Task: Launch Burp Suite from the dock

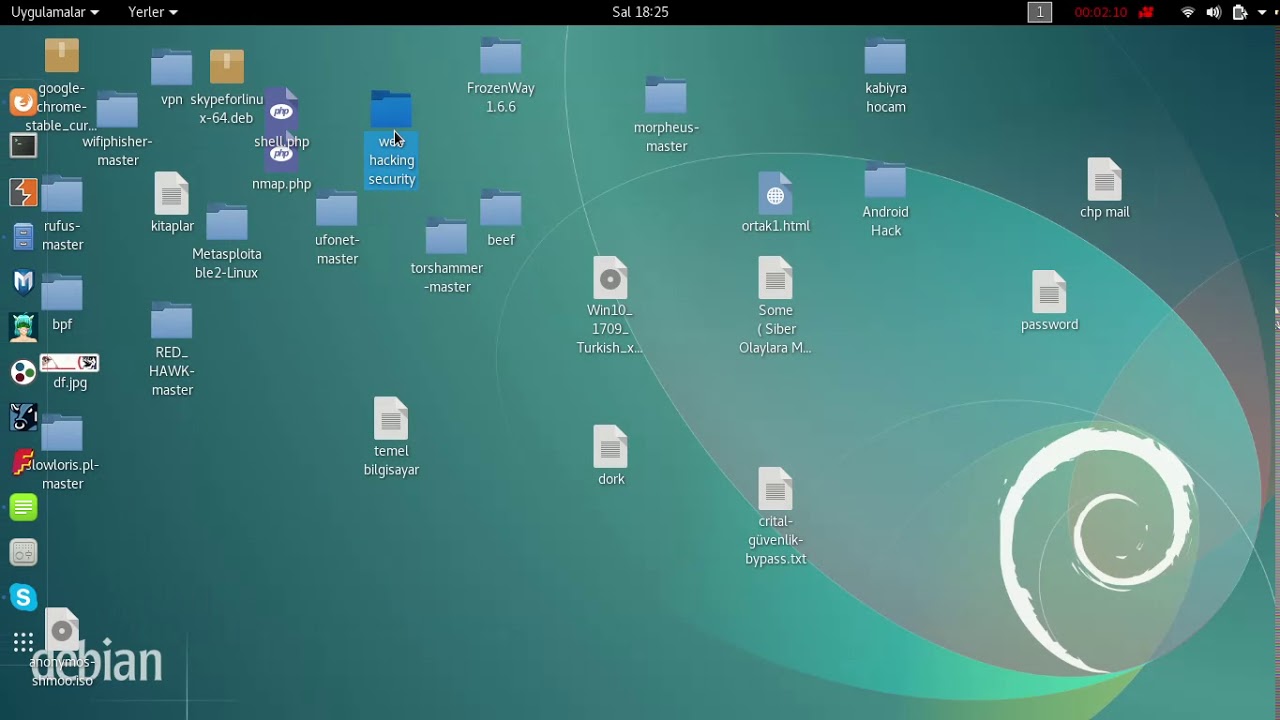Action: point(23,192)
